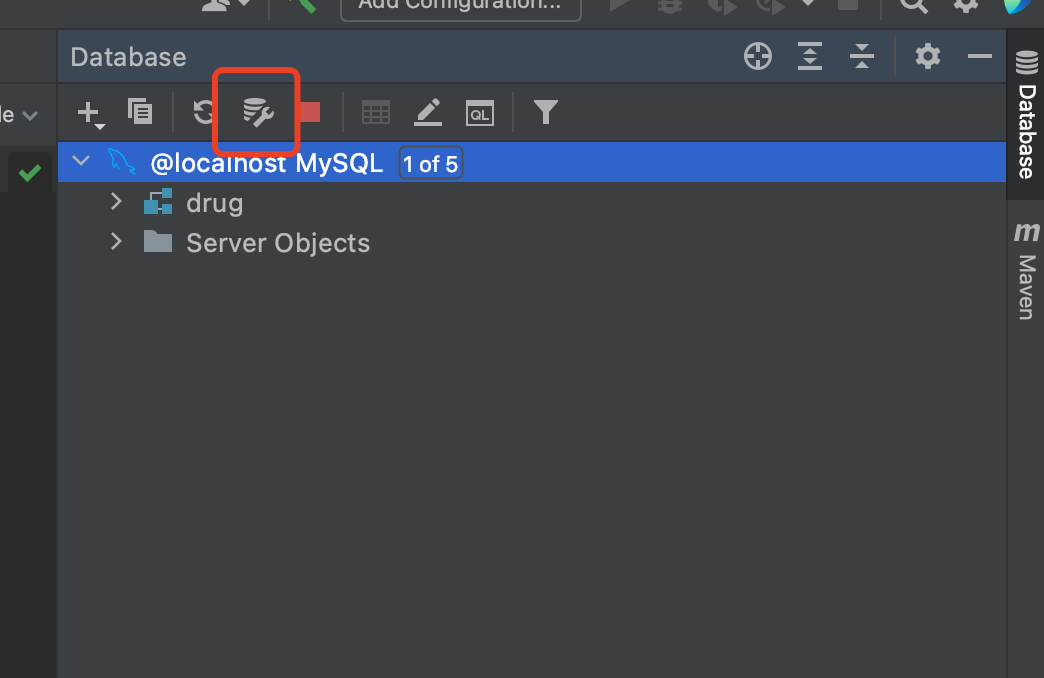Open the database filter funnel
The image size is (1044, 678).
click(x=545, y=112)
